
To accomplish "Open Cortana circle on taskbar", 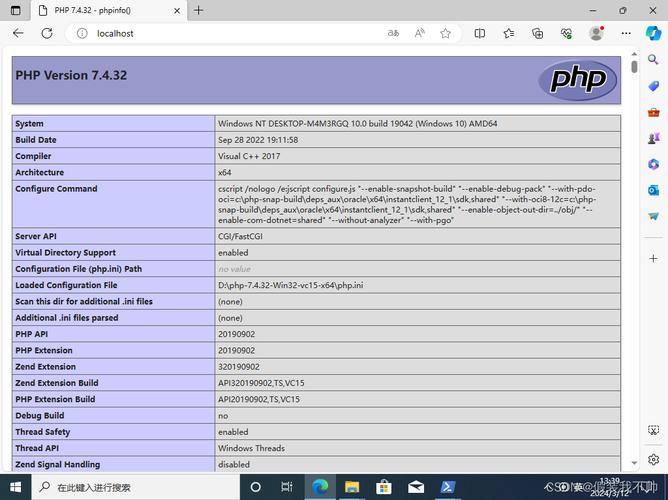I will (255, 487).
